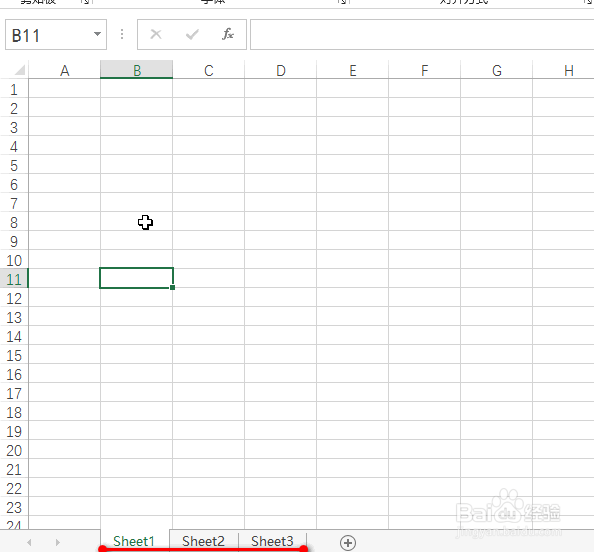Select row 2 header
The width and height of the screenshot is (594, 552).
[x=14, y=108]
